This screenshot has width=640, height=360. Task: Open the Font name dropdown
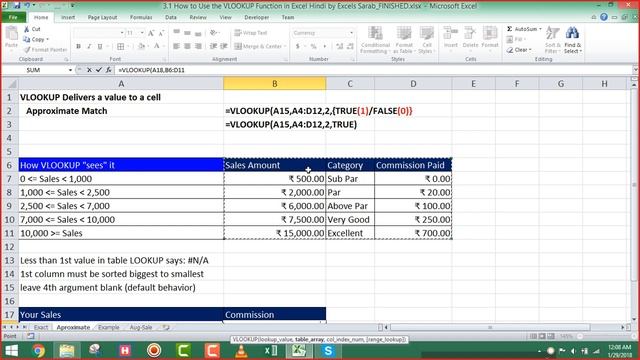[122, 33]
